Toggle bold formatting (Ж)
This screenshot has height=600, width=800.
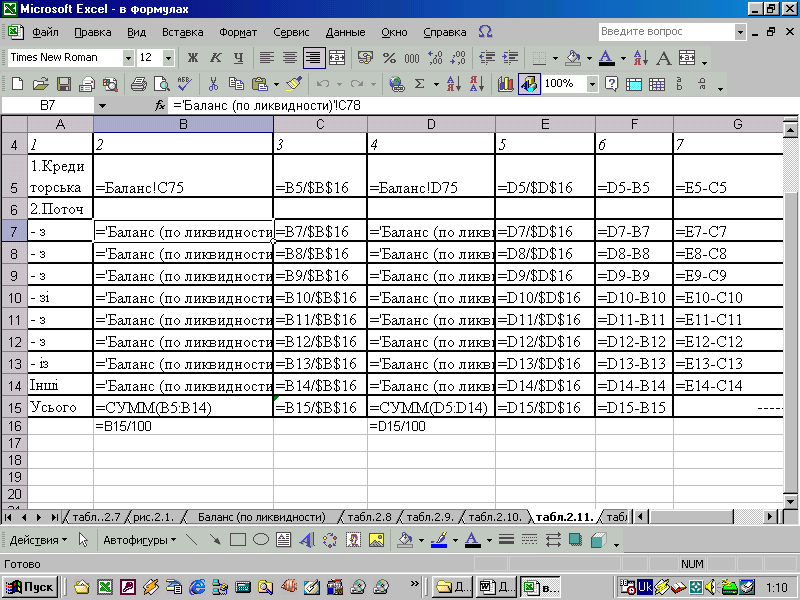pyautogui.click(x=193, y=58)
